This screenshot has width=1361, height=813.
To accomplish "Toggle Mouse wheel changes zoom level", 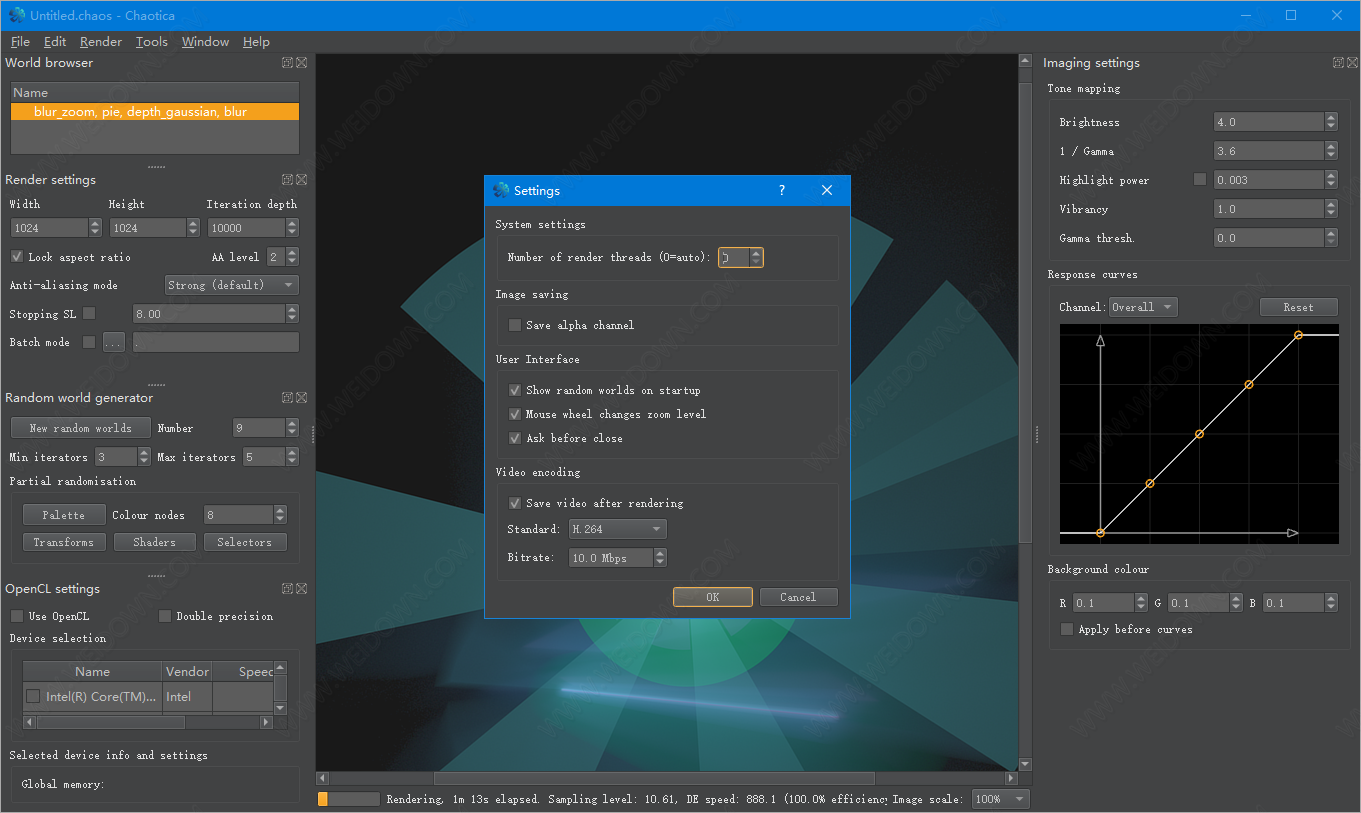I will pos(515,414).
